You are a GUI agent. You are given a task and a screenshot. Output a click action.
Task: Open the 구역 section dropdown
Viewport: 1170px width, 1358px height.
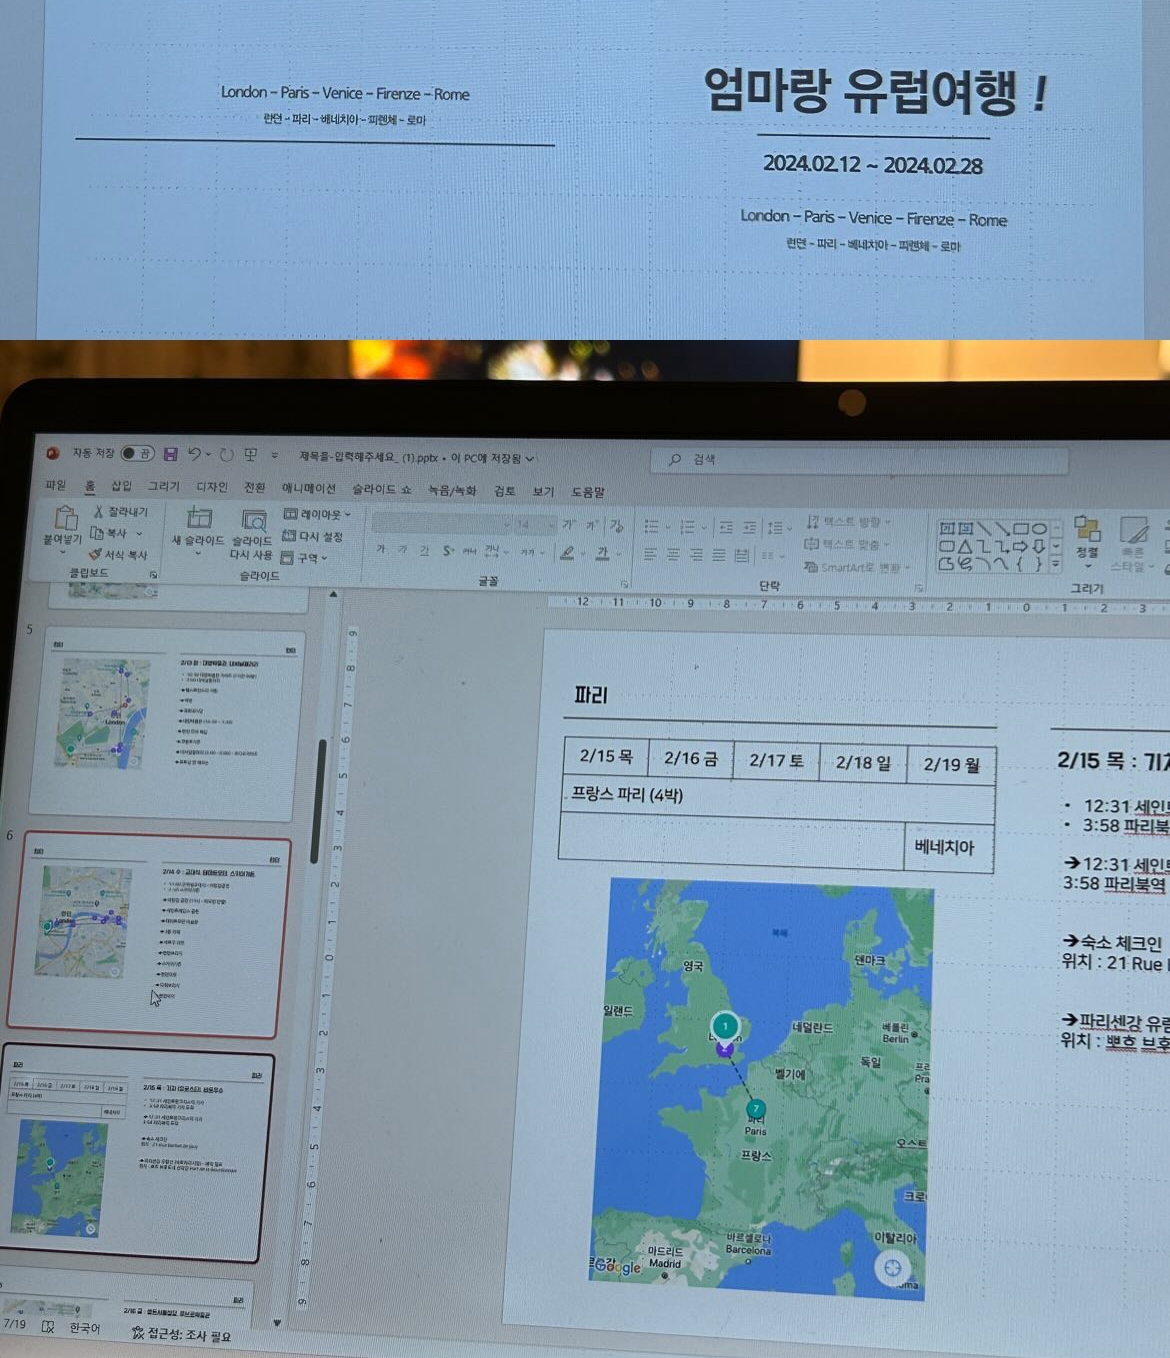click(304, 558)
